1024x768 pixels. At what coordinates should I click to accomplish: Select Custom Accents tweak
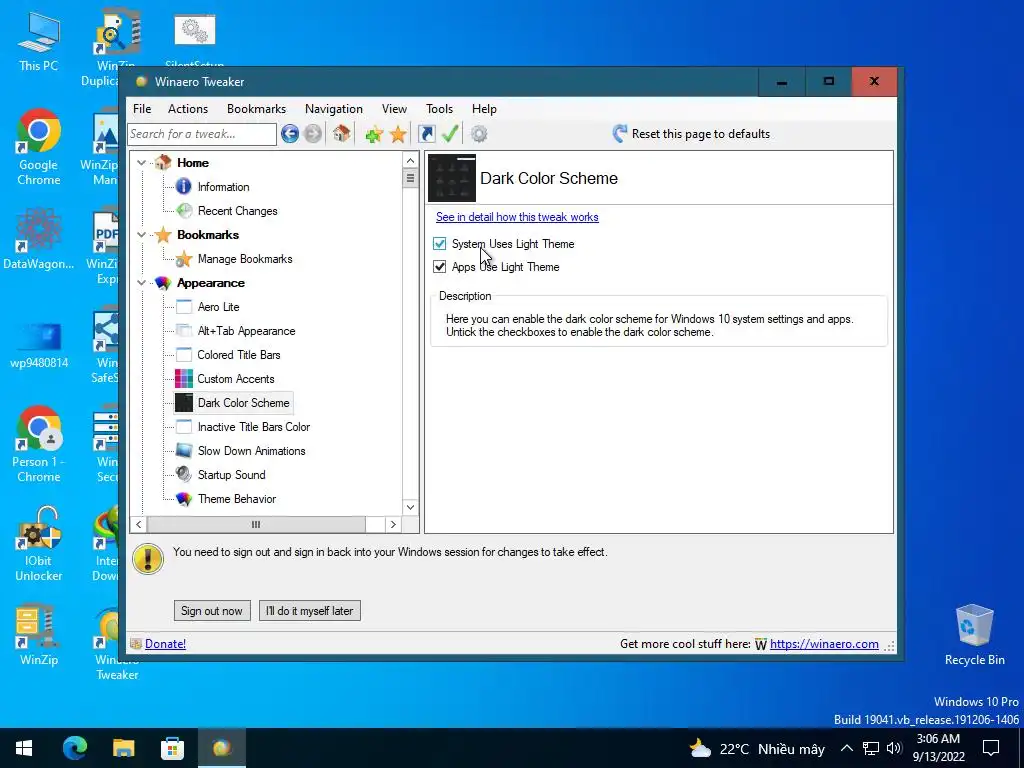point(235,379)
